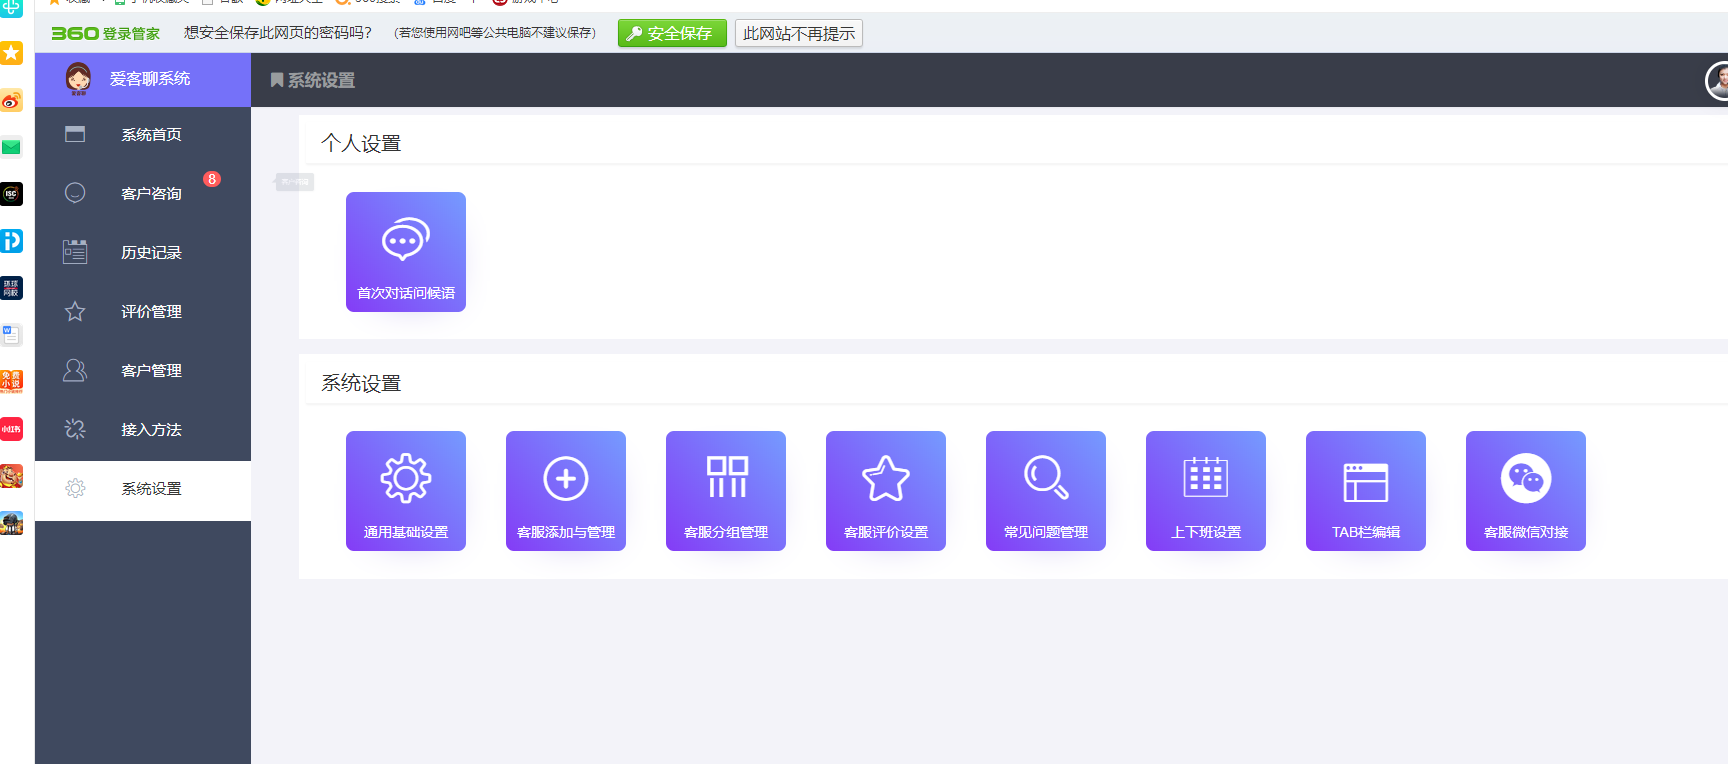
Task: Open 接入方法 in the sidebar
Action: click(150, 430)
